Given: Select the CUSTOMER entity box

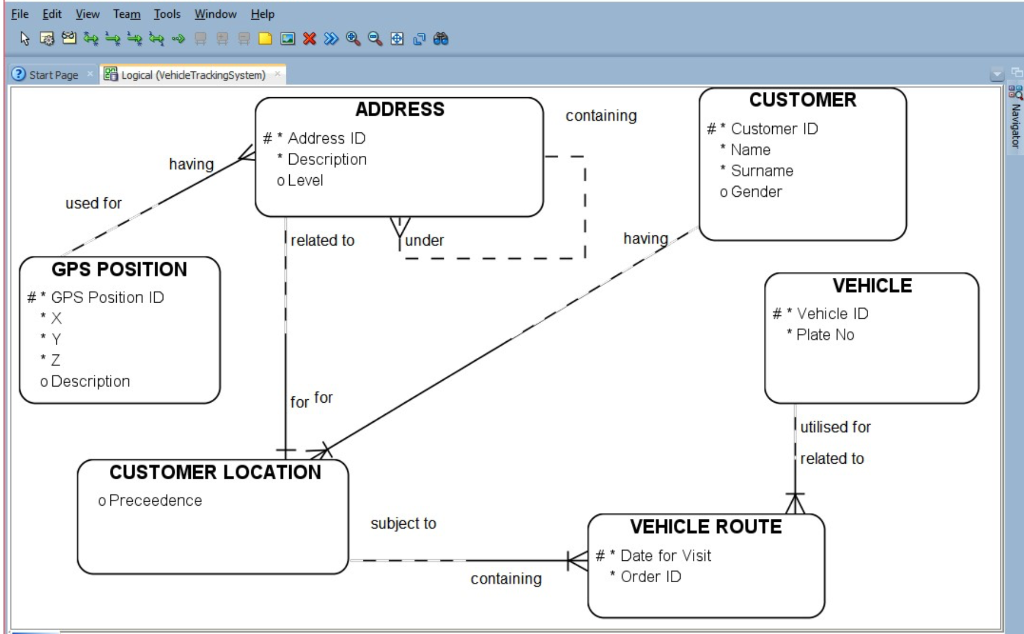Looking at the screenshot, I should click(802, 165).
